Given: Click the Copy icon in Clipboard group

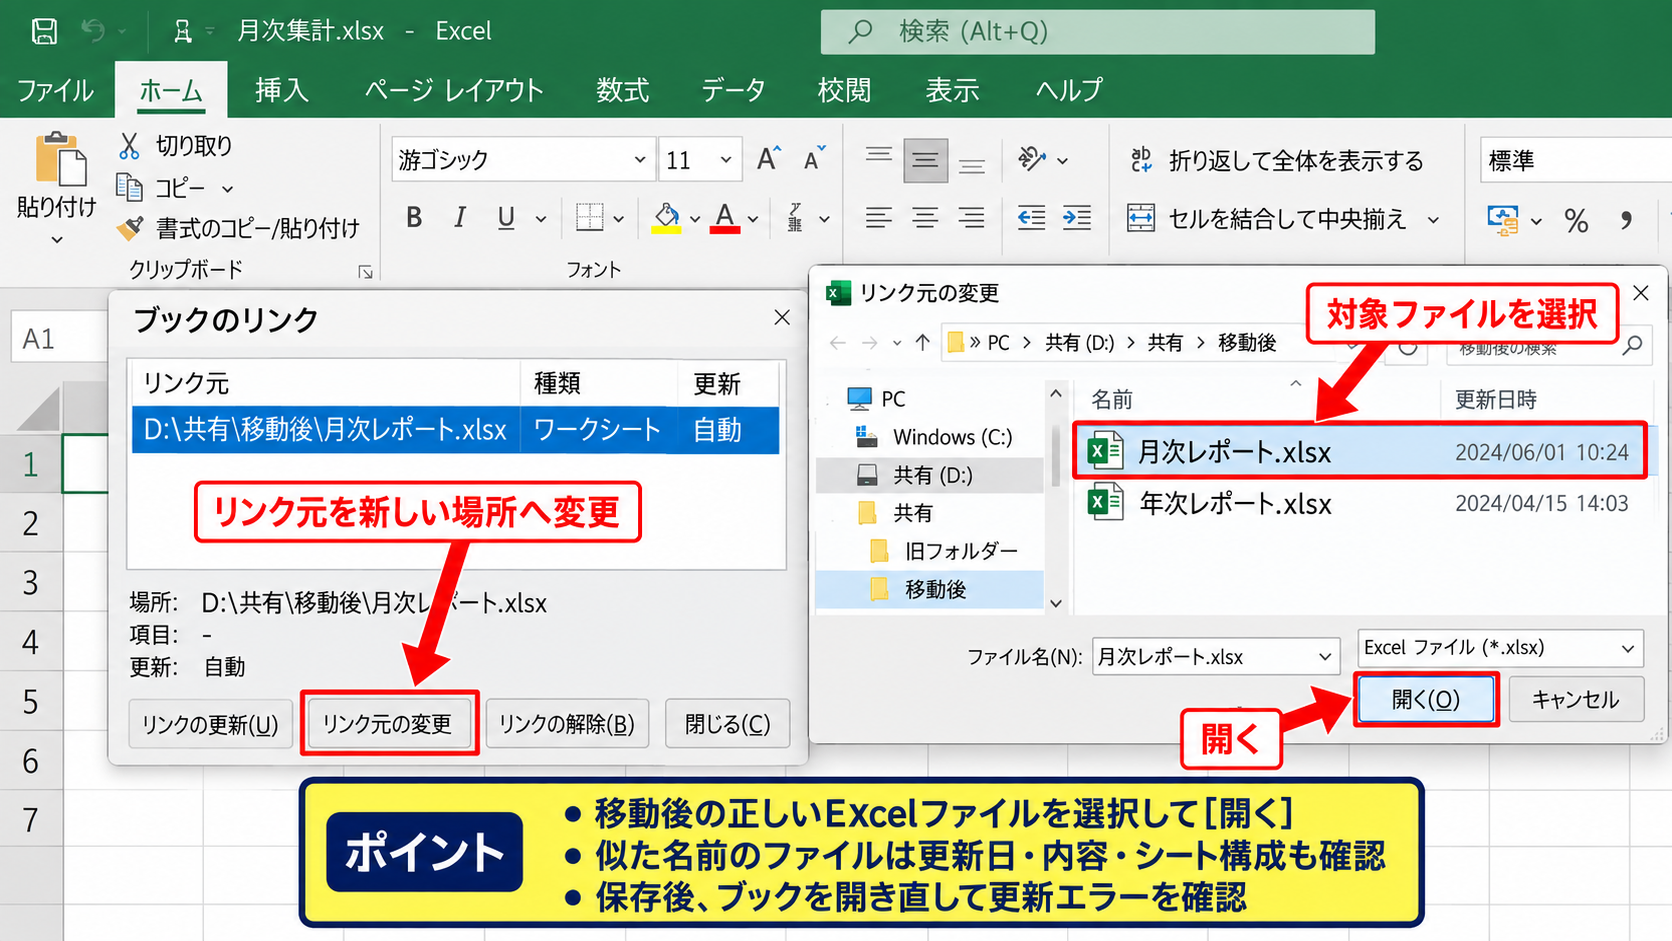Looking at the screenshot, I should [129, 187].
